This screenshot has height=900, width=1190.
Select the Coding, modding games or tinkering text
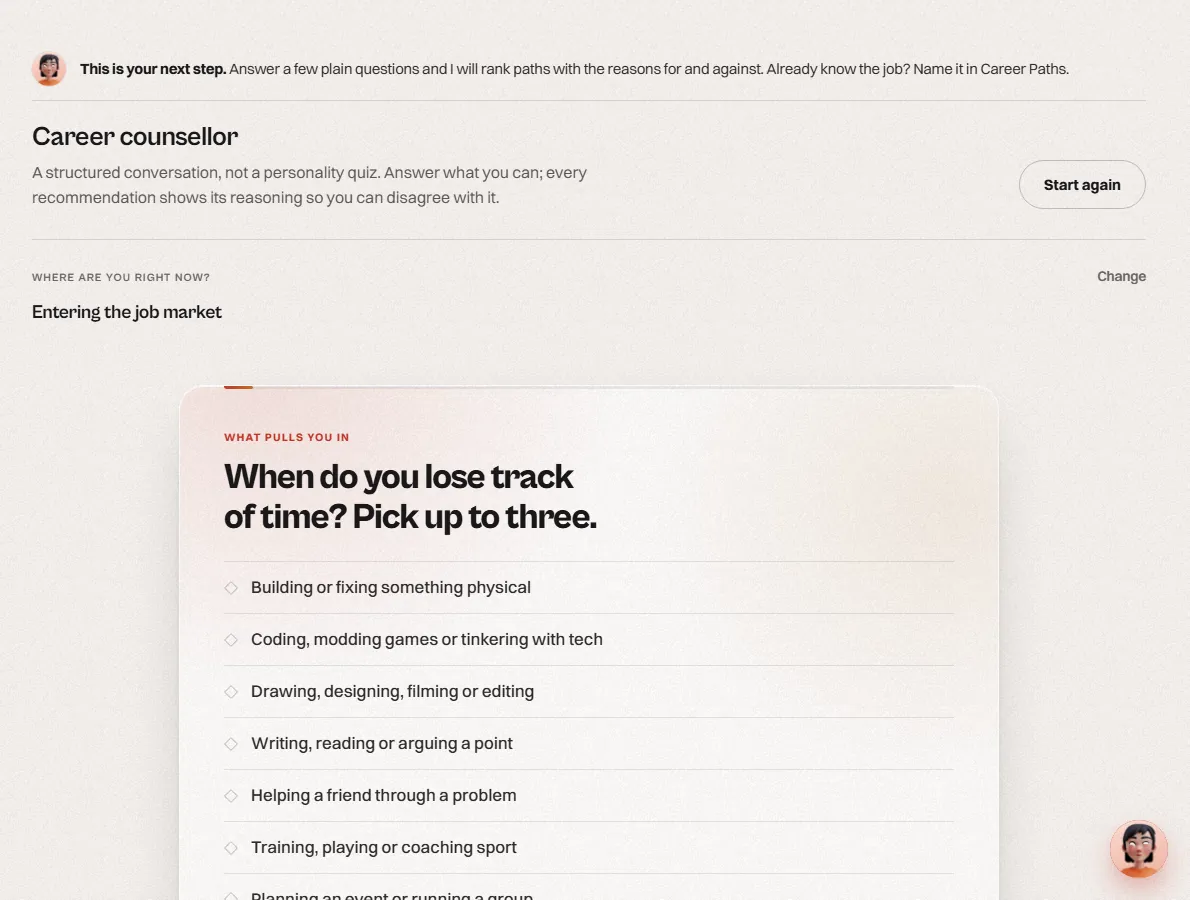[427, 640]
